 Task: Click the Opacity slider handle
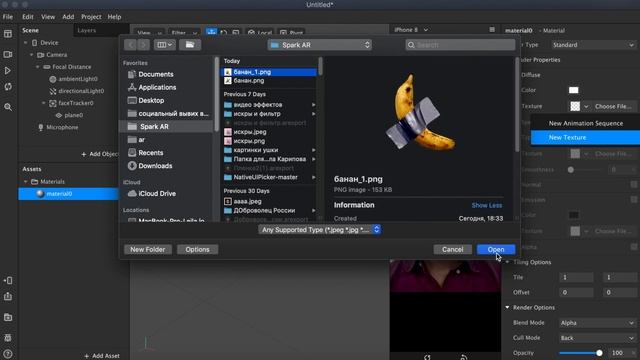[599, 353]
